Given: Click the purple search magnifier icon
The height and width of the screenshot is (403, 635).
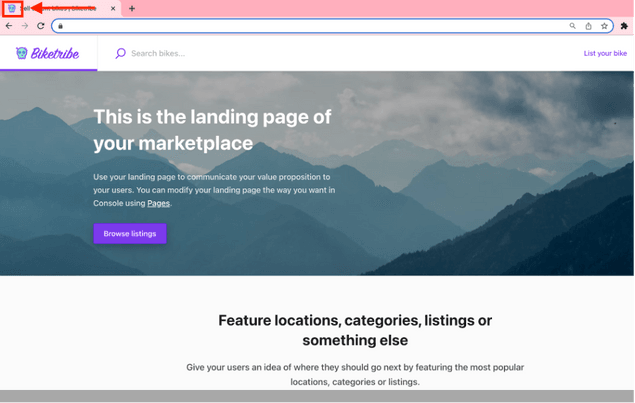Looking at the screenshot, I should [x=121, y=53].
